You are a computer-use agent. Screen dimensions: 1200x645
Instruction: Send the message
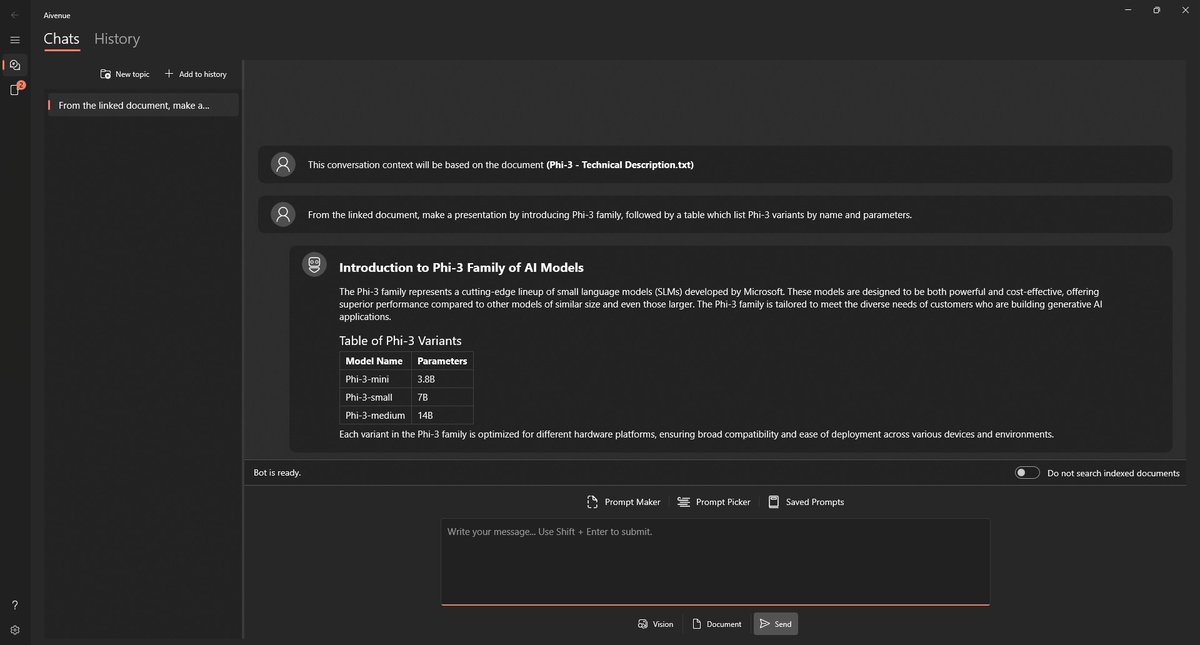coord(775,624)
